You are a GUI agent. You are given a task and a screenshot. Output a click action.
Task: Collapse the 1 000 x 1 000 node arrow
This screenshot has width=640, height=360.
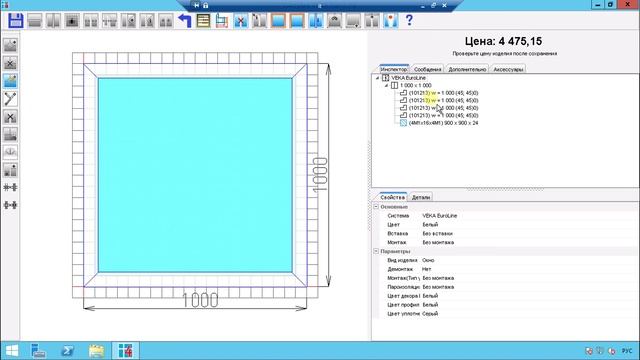386,86
